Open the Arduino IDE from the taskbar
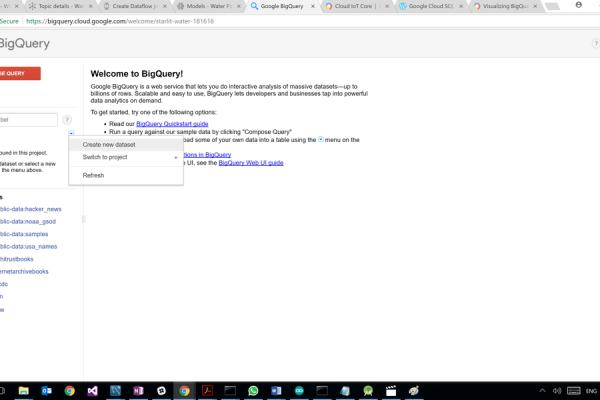 point(299,391)
